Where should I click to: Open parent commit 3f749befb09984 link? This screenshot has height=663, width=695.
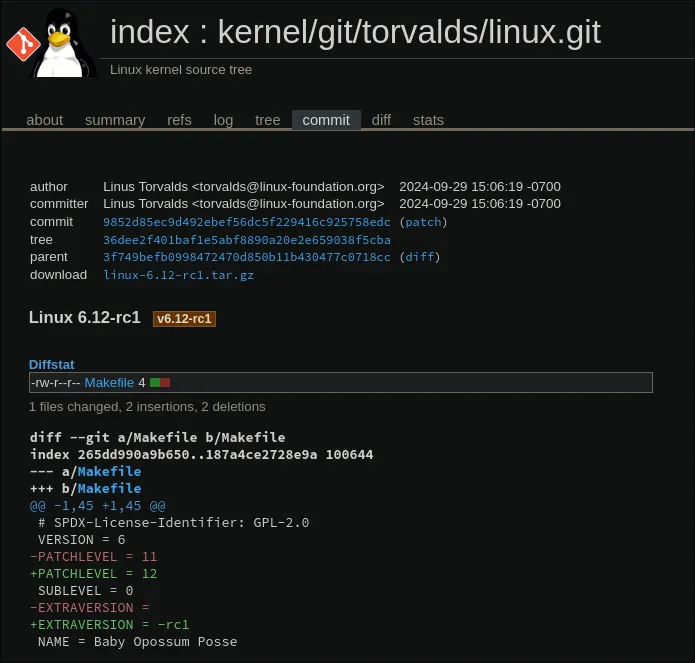click(x=247, y=257)
